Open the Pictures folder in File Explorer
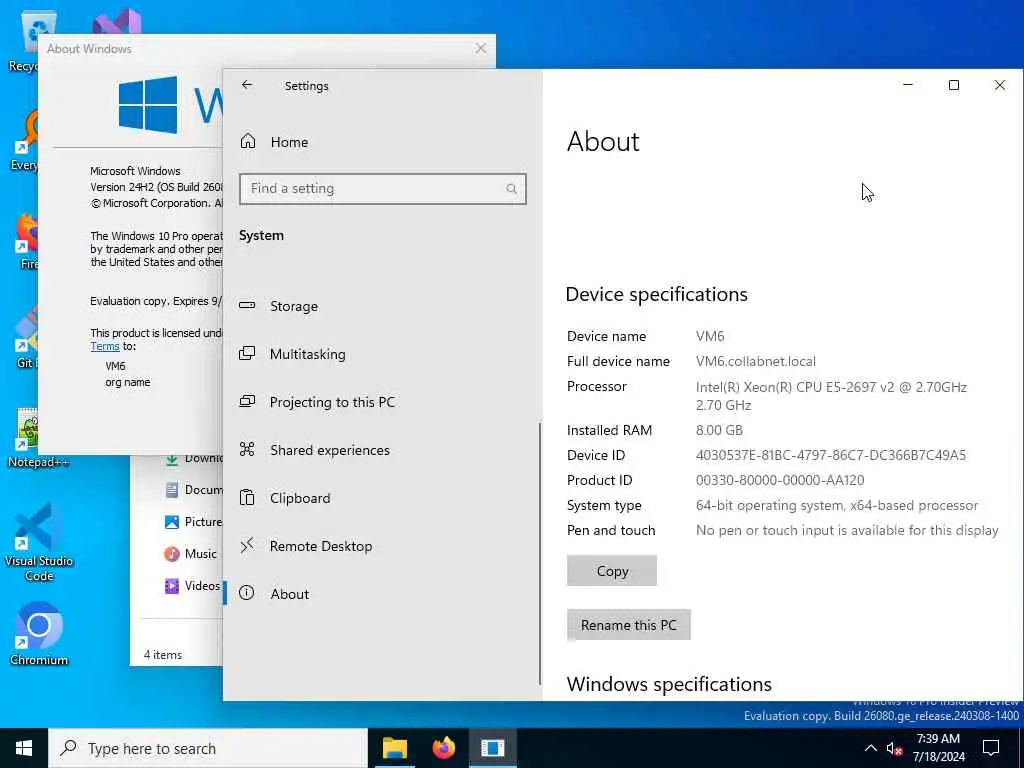 [193, 522]
